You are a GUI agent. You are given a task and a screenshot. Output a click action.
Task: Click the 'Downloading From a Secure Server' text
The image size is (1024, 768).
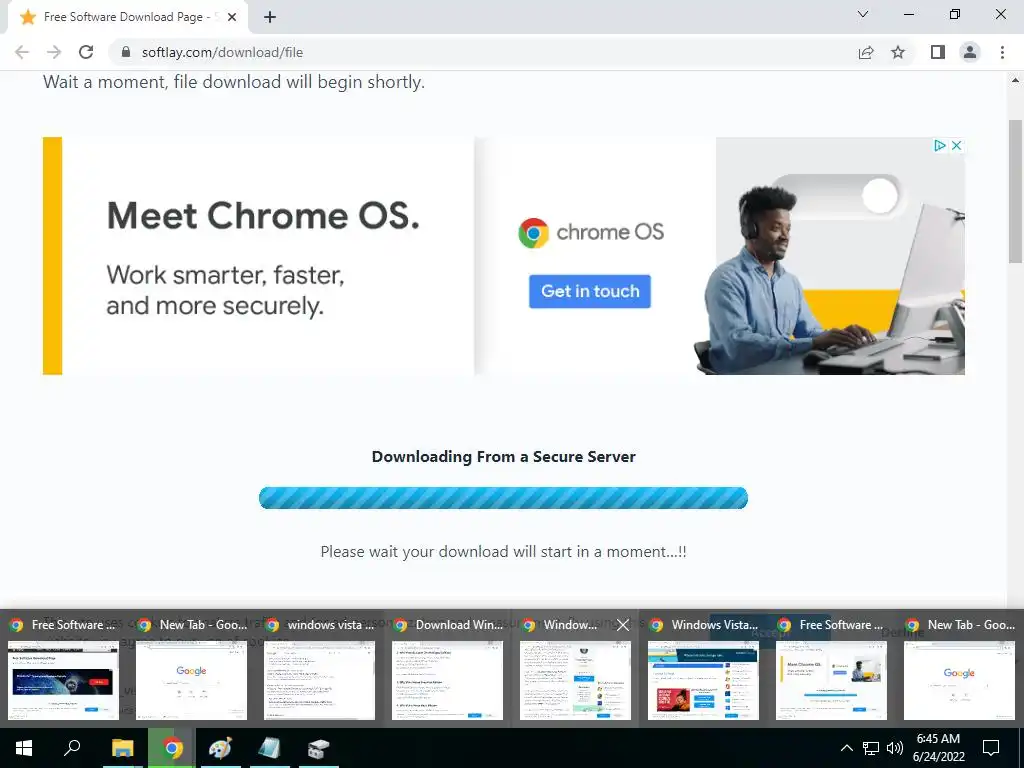(x=503, y=456)
